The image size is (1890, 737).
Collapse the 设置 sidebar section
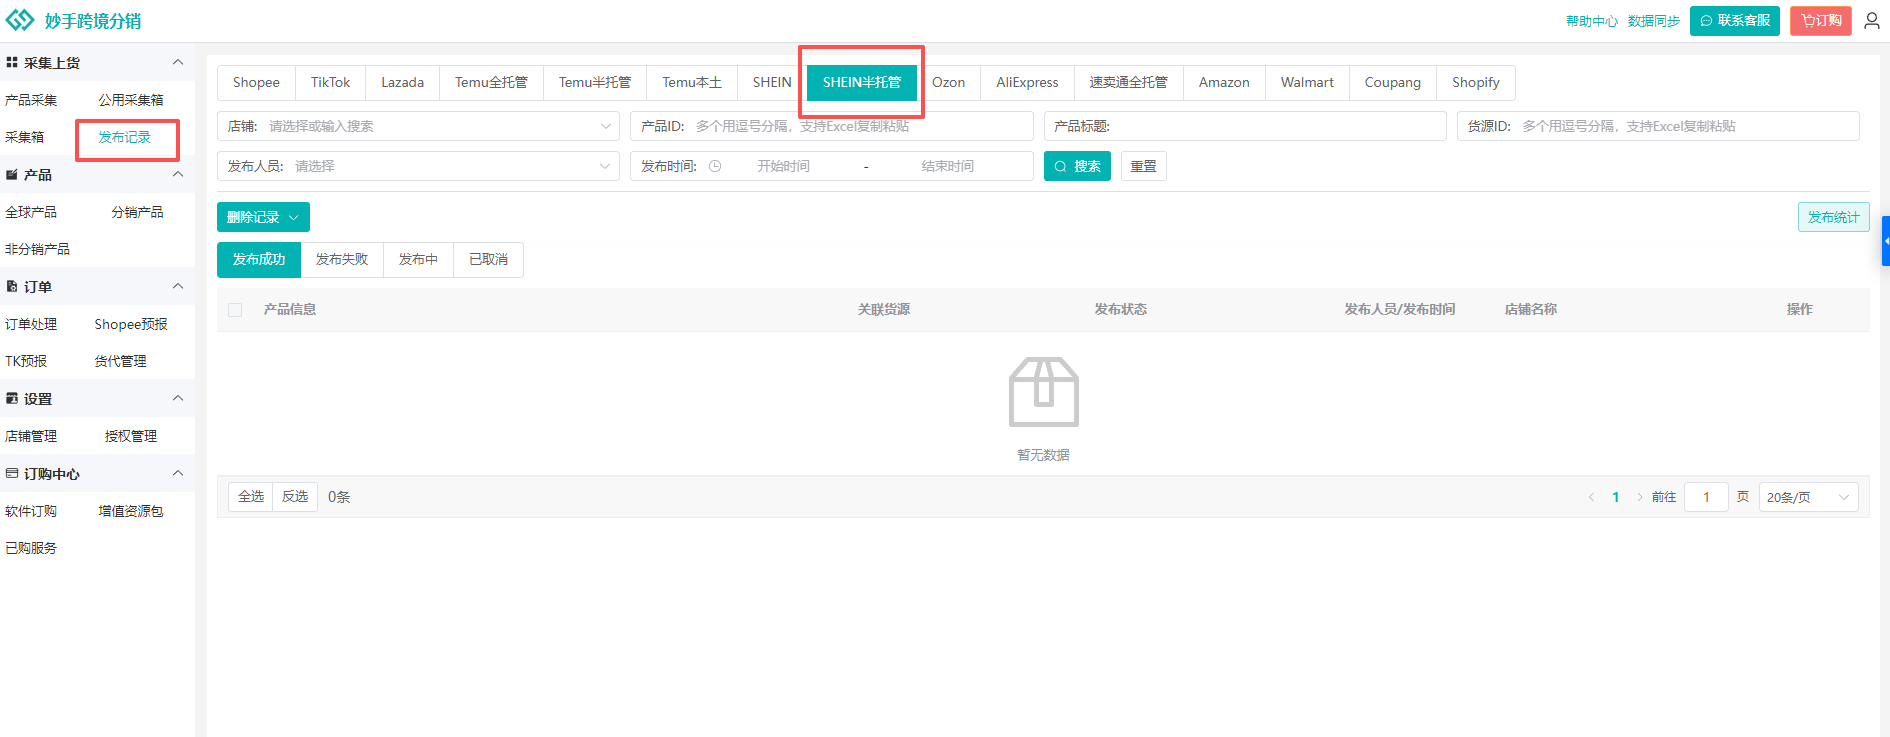(x=178, y=398)
